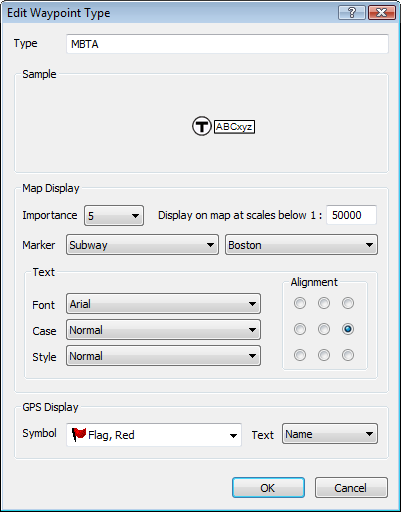Open the GPS Symbol dropdown Flag, Red
The width and height of the screenshot is (401, 512).
(154, 435)
